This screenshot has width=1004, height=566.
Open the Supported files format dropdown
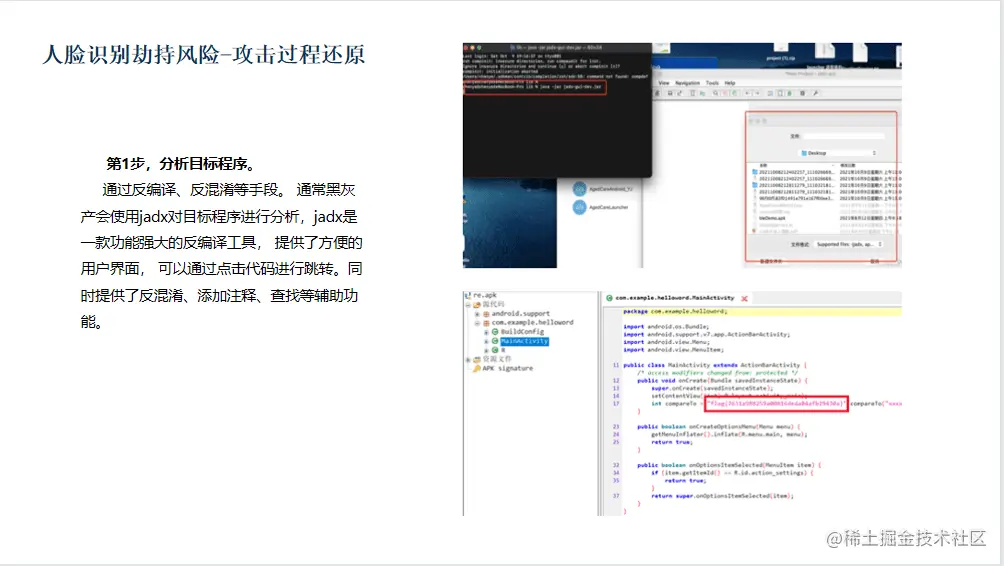pos(848,245)
